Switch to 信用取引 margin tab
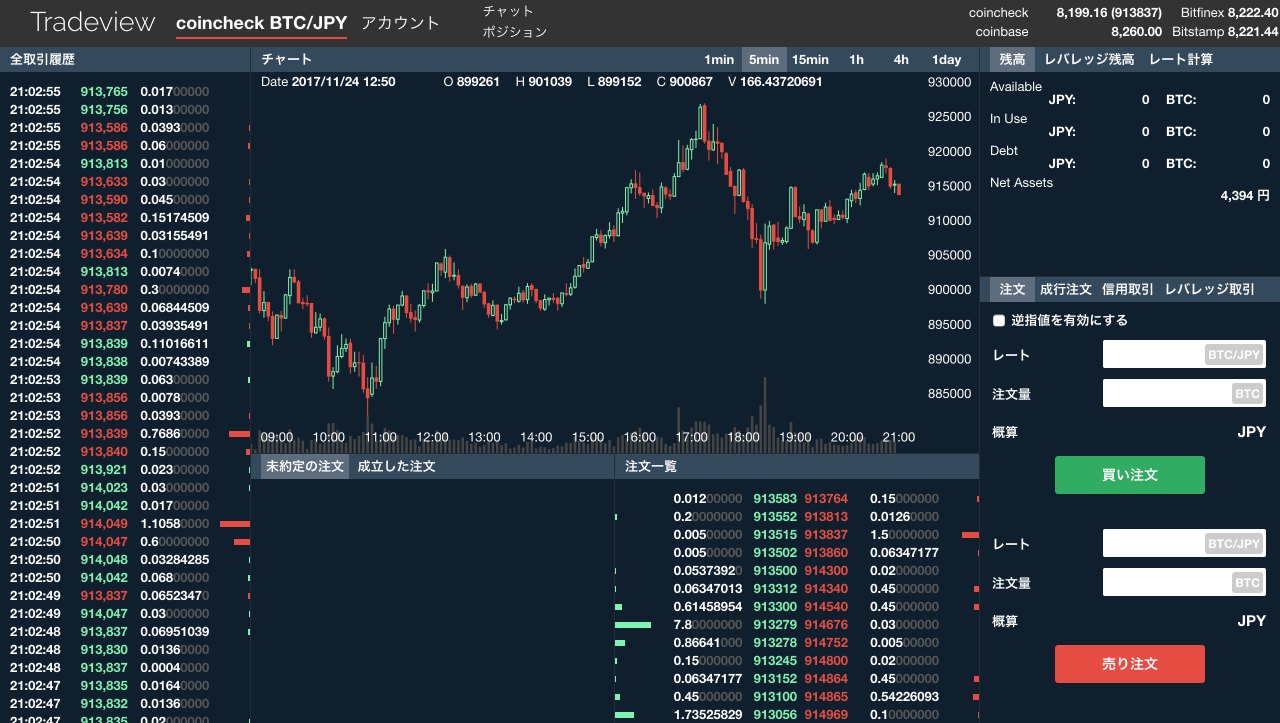Screen dimensions: 1280x723 [1127, 289]
